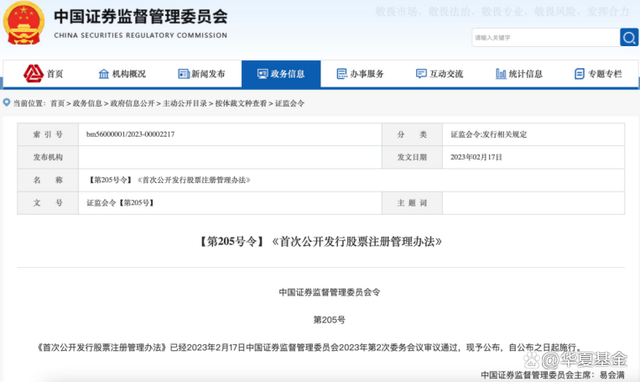Image resolution: width=640 pixels, height=382 pixels.
Task: Open the 办事服务 tab
Action: [x=360, y=74]
